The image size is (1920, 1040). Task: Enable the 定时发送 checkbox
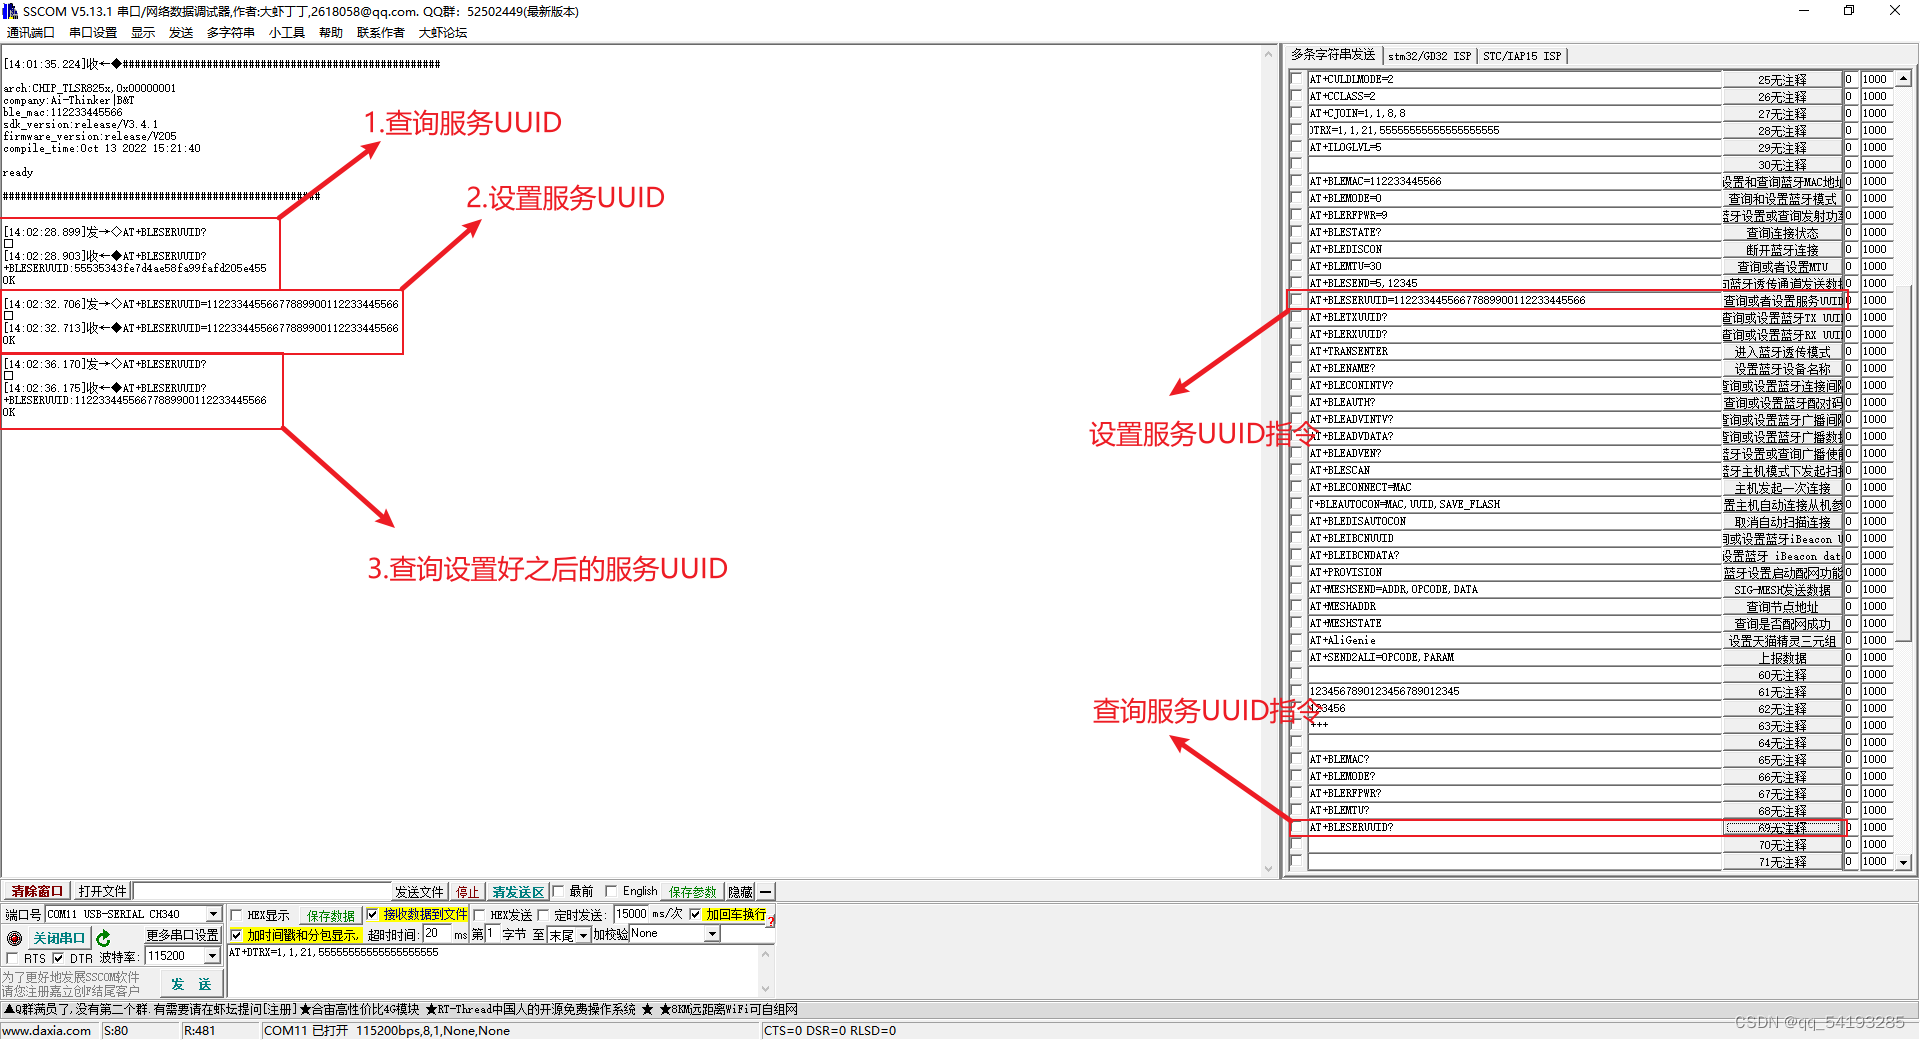click(x=543, y=915)
